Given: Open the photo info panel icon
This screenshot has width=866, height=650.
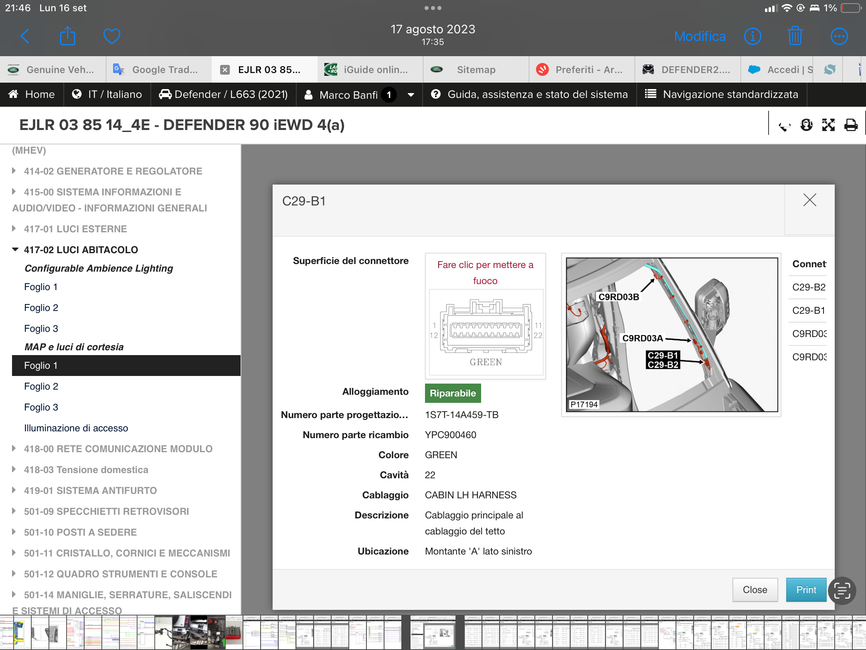Looking at the screenshot, I should (x=752, y=36).
